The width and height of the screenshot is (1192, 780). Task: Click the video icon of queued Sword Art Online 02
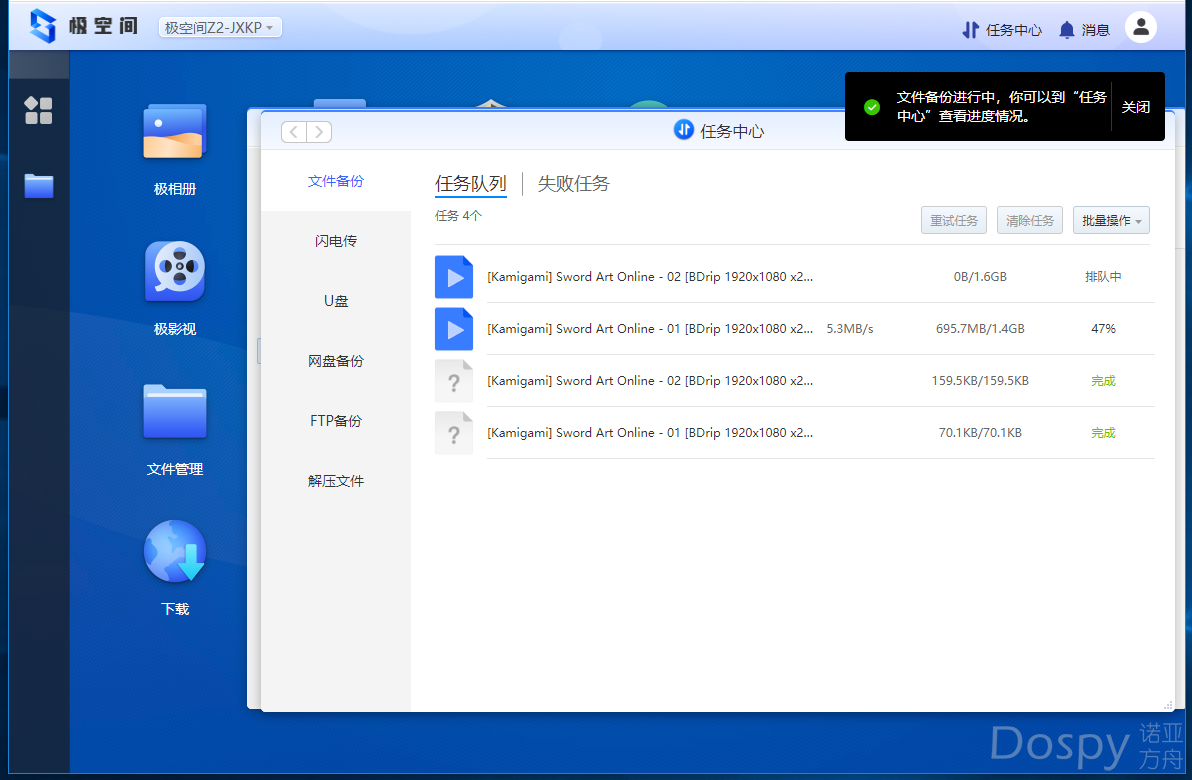[x=454, y=277]
